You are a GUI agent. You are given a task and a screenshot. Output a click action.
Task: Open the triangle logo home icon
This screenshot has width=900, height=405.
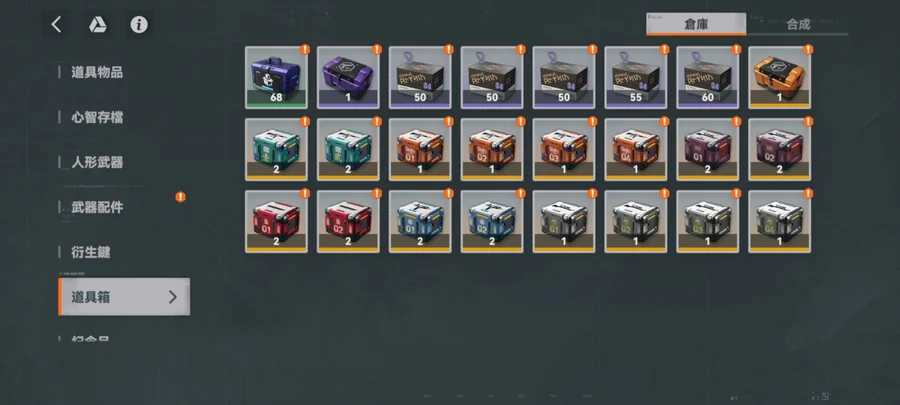point(98,25)
